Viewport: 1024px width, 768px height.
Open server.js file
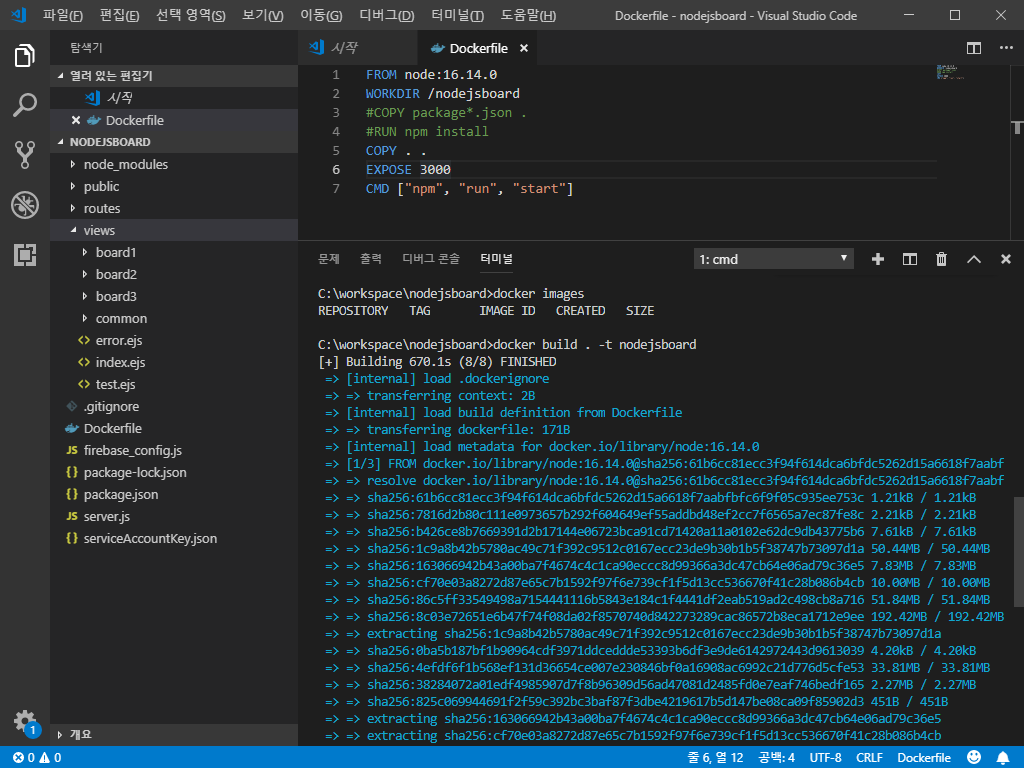[174, 517]
